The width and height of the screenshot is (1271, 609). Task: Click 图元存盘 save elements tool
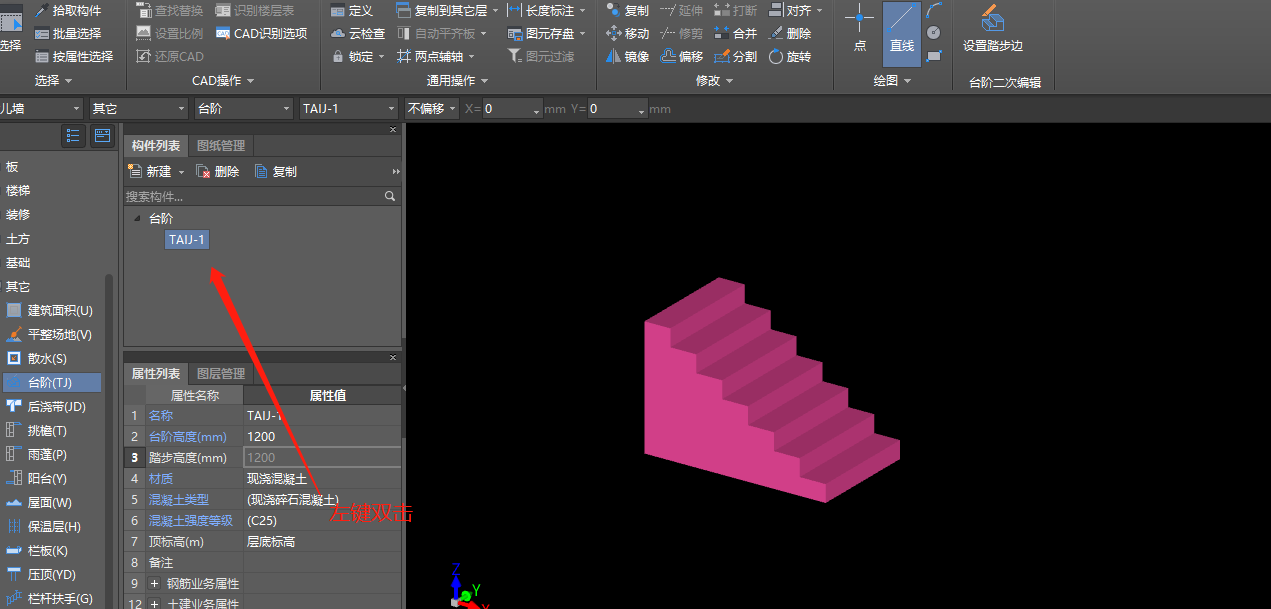(546, 33)
